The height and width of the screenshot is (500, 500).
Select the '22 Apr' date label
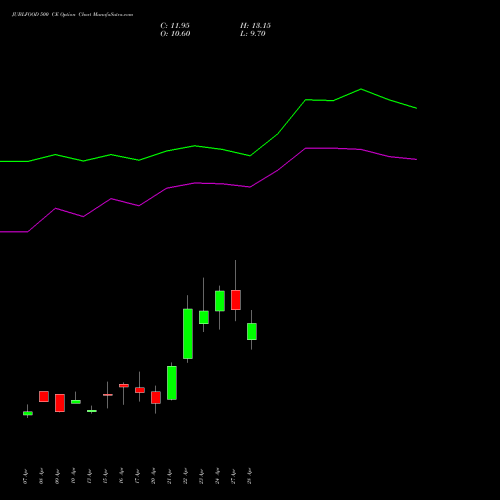click(186, 477)
